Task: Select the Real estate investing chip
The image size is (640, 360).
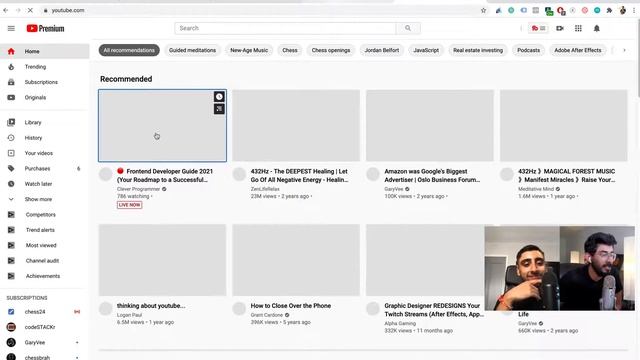Action: [x=478, y=50]
